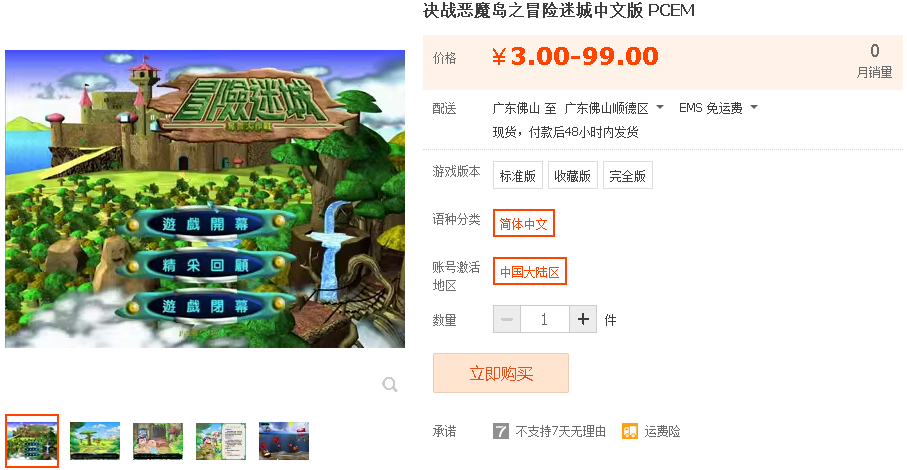Viewport: 907px width, 470px height.
Task: Click the main game product image
Action: 205,199
